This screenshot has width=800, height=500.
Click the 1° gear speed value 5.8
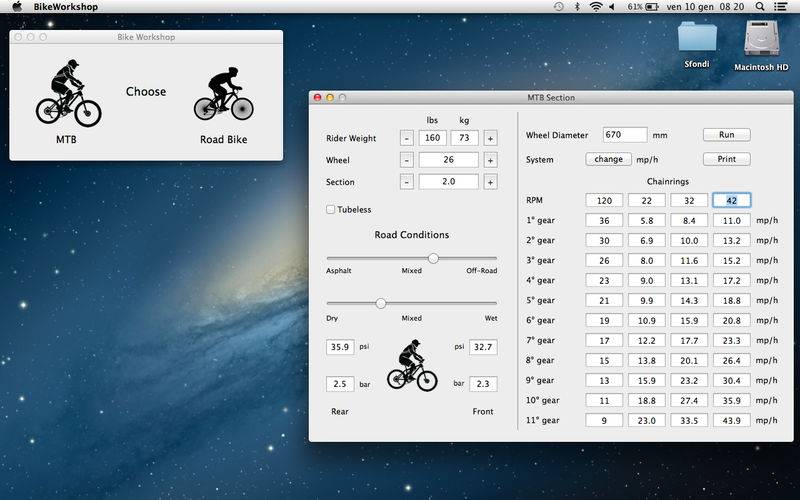tap(646, 220)
